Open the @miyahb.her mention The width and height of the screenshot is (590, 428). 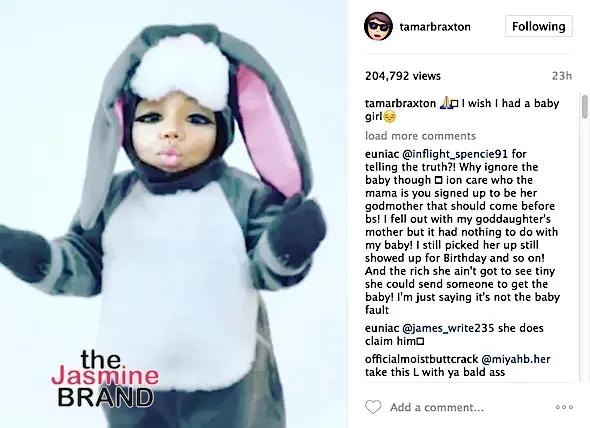pos(516,359)
